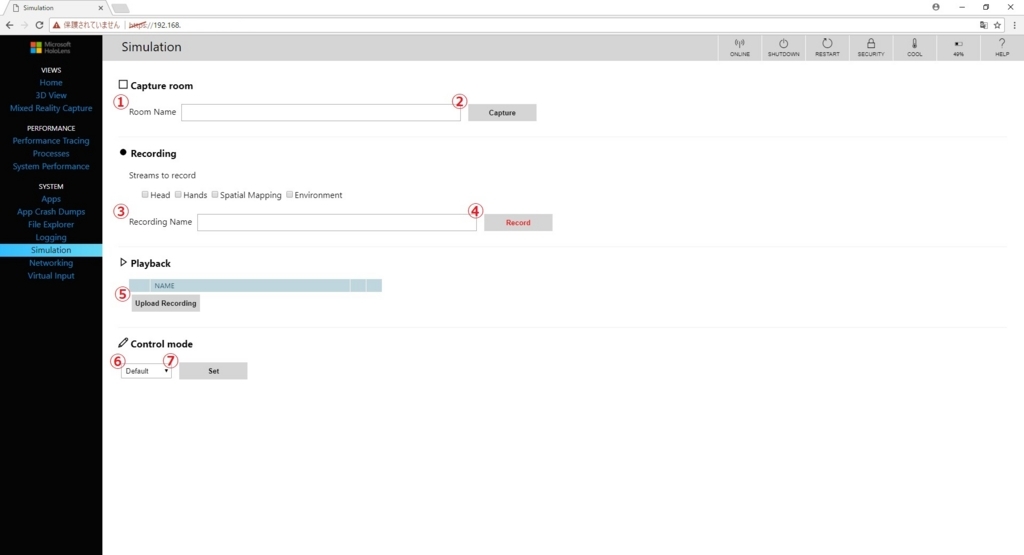Click the translate page icon
The width and height of the screenshot is (1024, 555).
point(984,25)
